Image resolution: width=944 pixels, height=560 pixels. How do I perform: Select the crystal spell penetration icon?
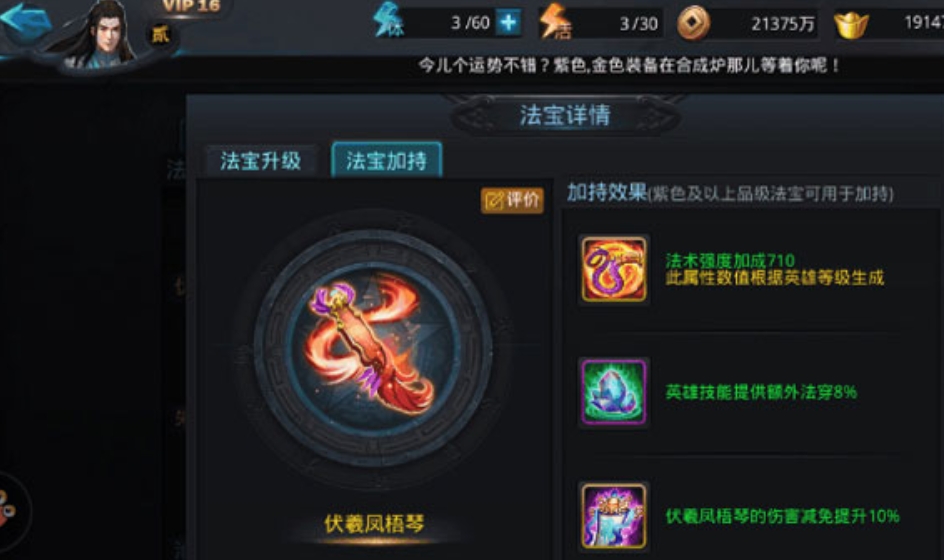(614, 392)
